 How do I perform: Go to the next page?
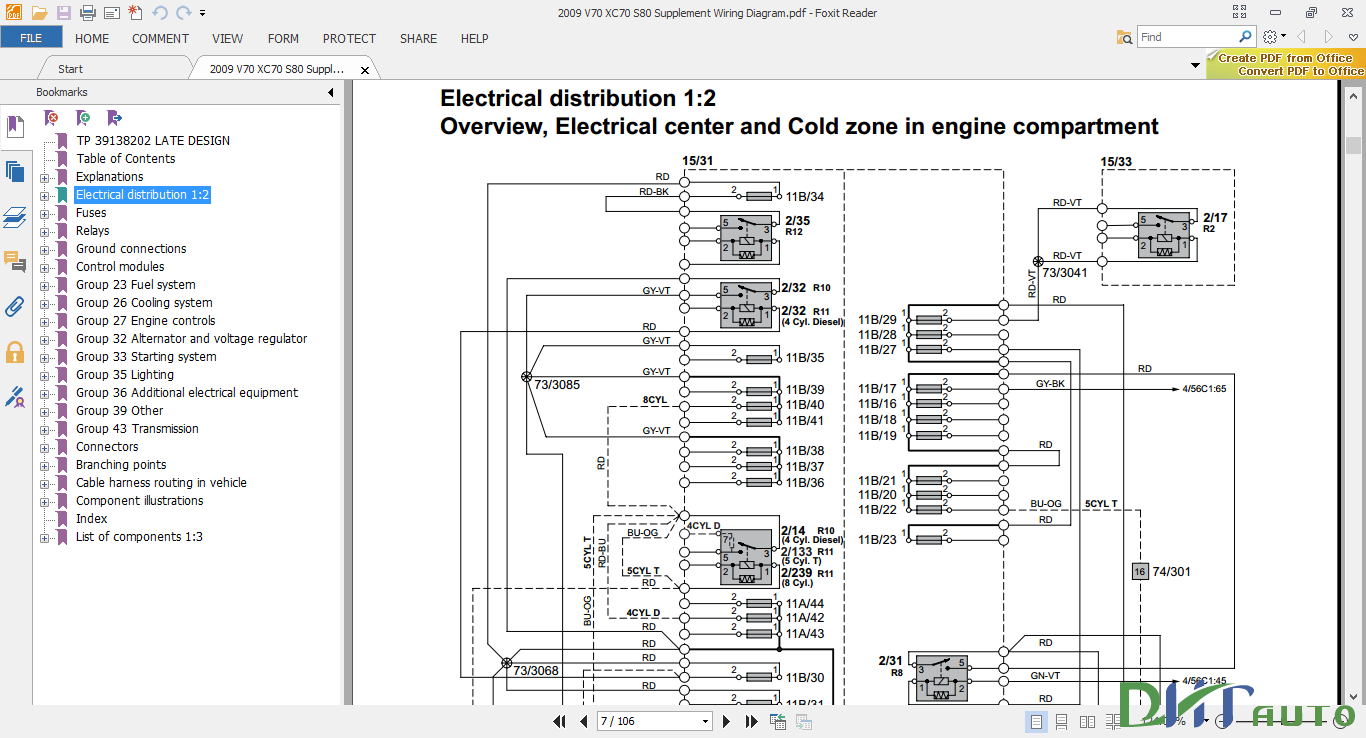[726, 721]
